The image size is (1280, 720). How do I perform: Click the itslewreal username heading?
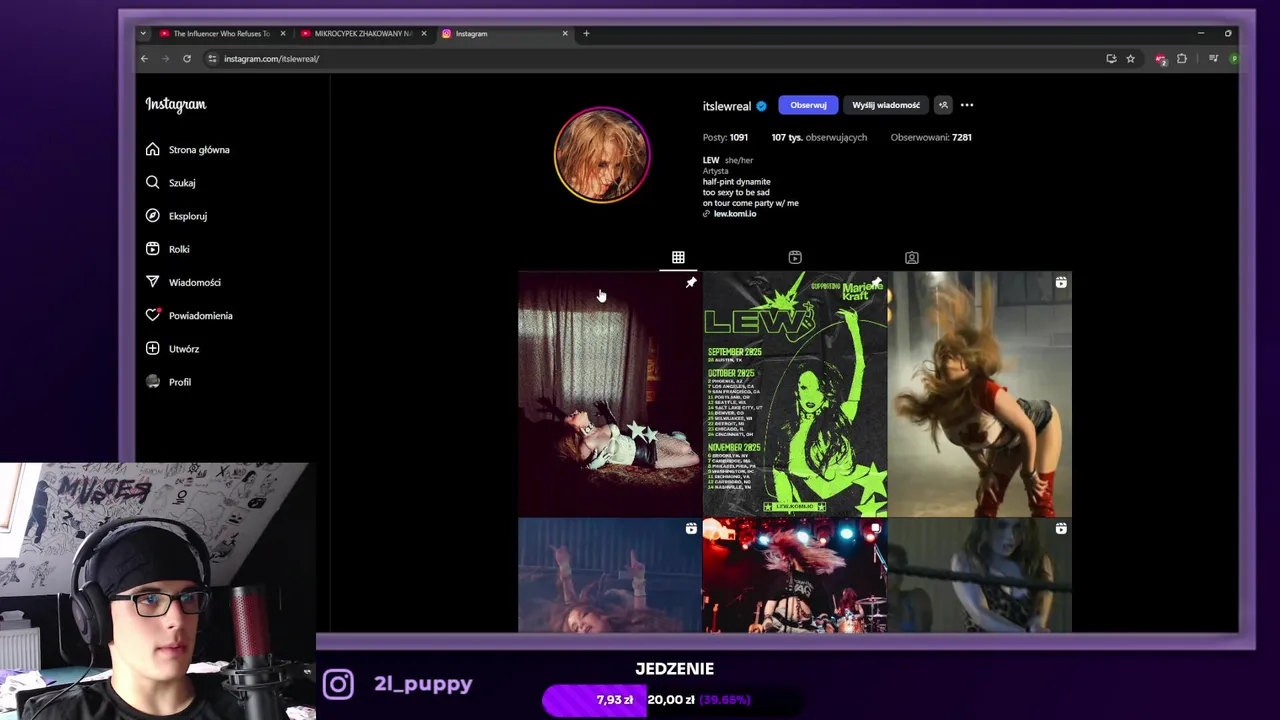point(727,106)
